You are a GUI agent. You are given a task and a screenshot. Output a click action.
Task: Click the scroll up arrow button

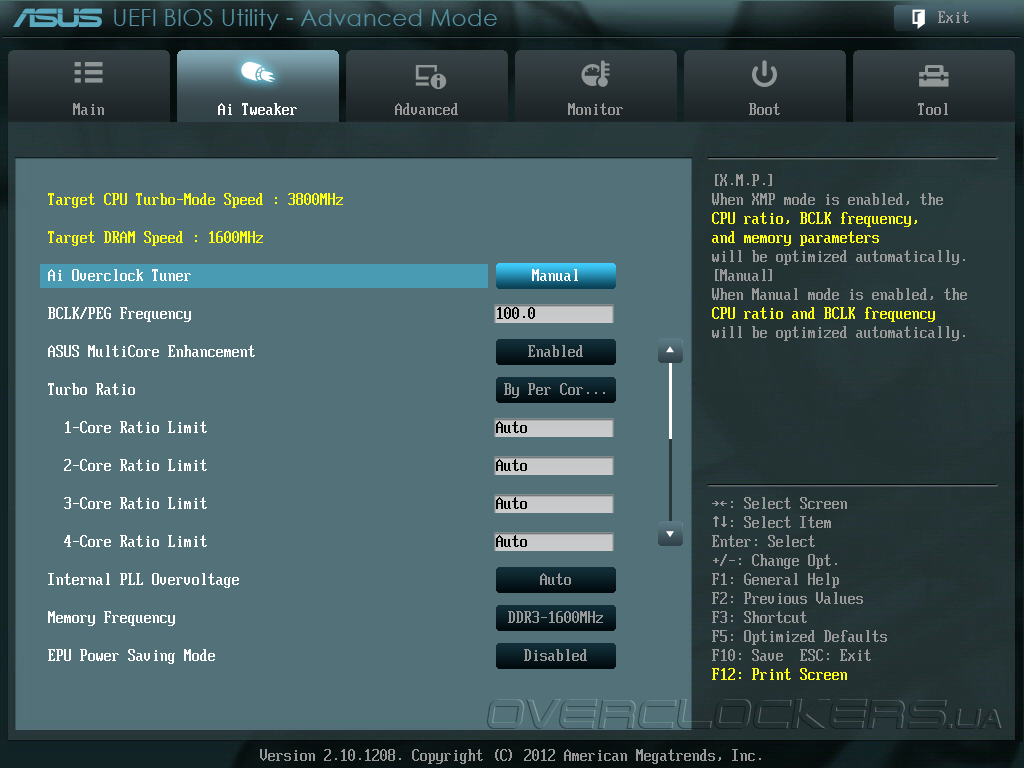point(670,351)
